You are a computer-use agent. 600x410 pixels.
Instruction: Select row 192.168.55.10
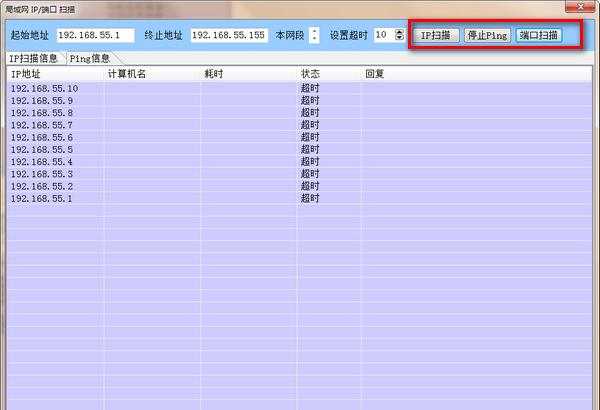[x=299, y=88]
